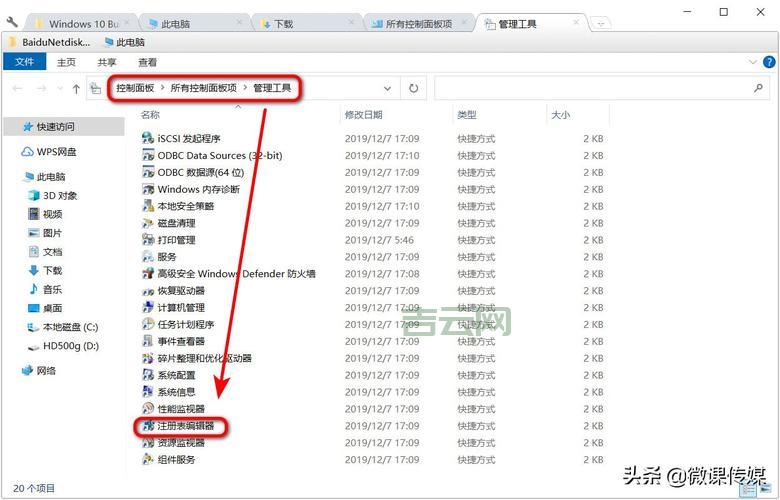
Task: Select 本地磁盘 (C:) in the navigation pane
Action: tap(63, 327)
